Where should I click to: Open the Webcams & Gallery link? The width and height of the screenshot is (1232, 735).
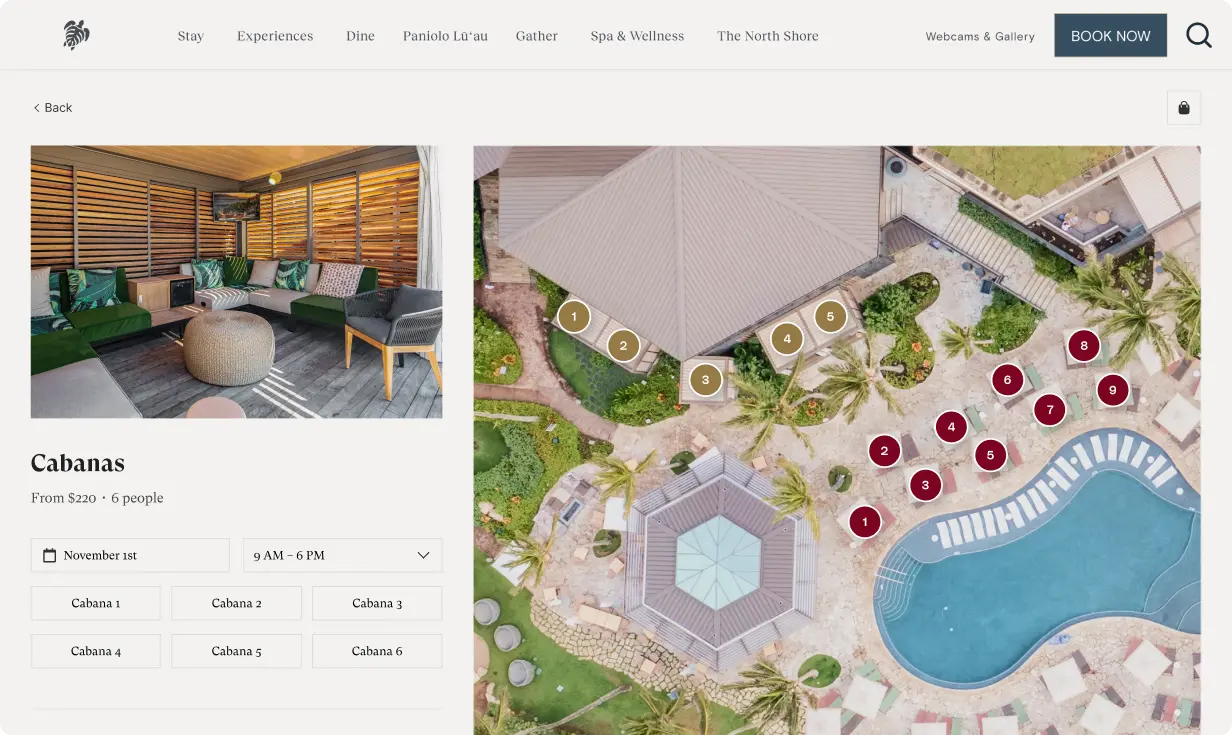pos(980,36)
